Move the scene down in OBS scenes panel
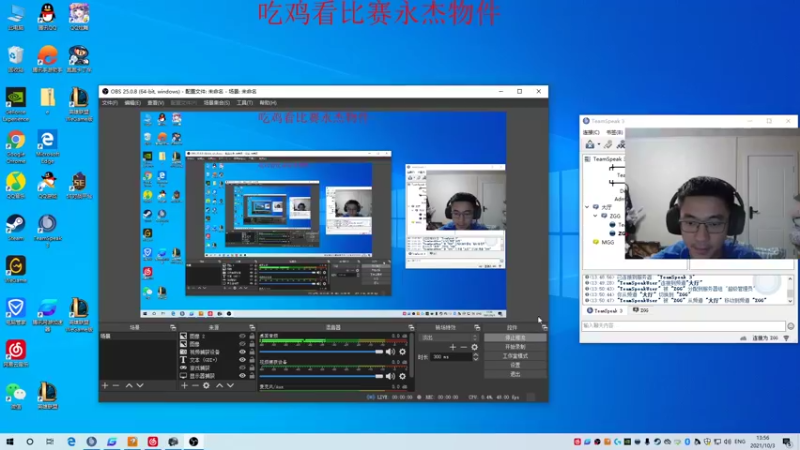Viewport: 800px width, 450px height. pyautogui.click(x=140, y=386)
